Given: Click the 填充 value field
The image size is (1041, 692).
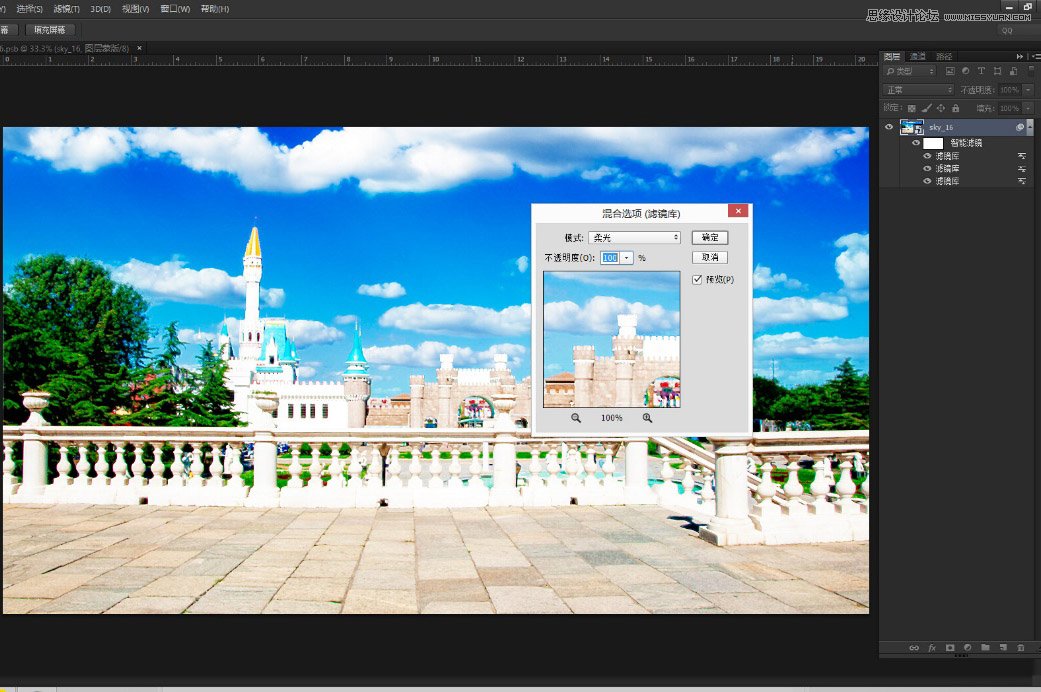Looking at the screenshot, I should 1008,108.
